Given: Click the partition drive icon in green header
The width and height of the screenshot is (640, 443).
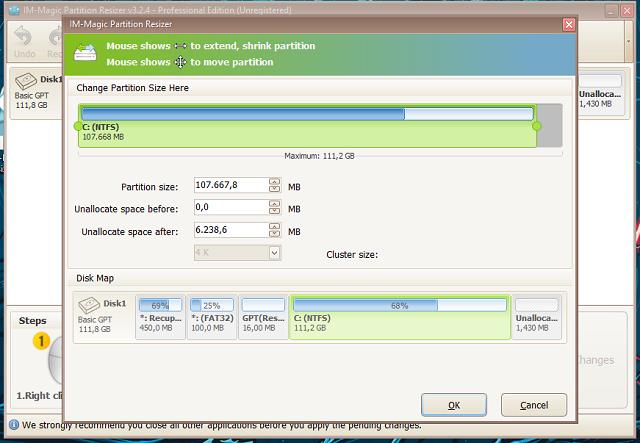Looking at the screenshot, I should coord(85,53).
